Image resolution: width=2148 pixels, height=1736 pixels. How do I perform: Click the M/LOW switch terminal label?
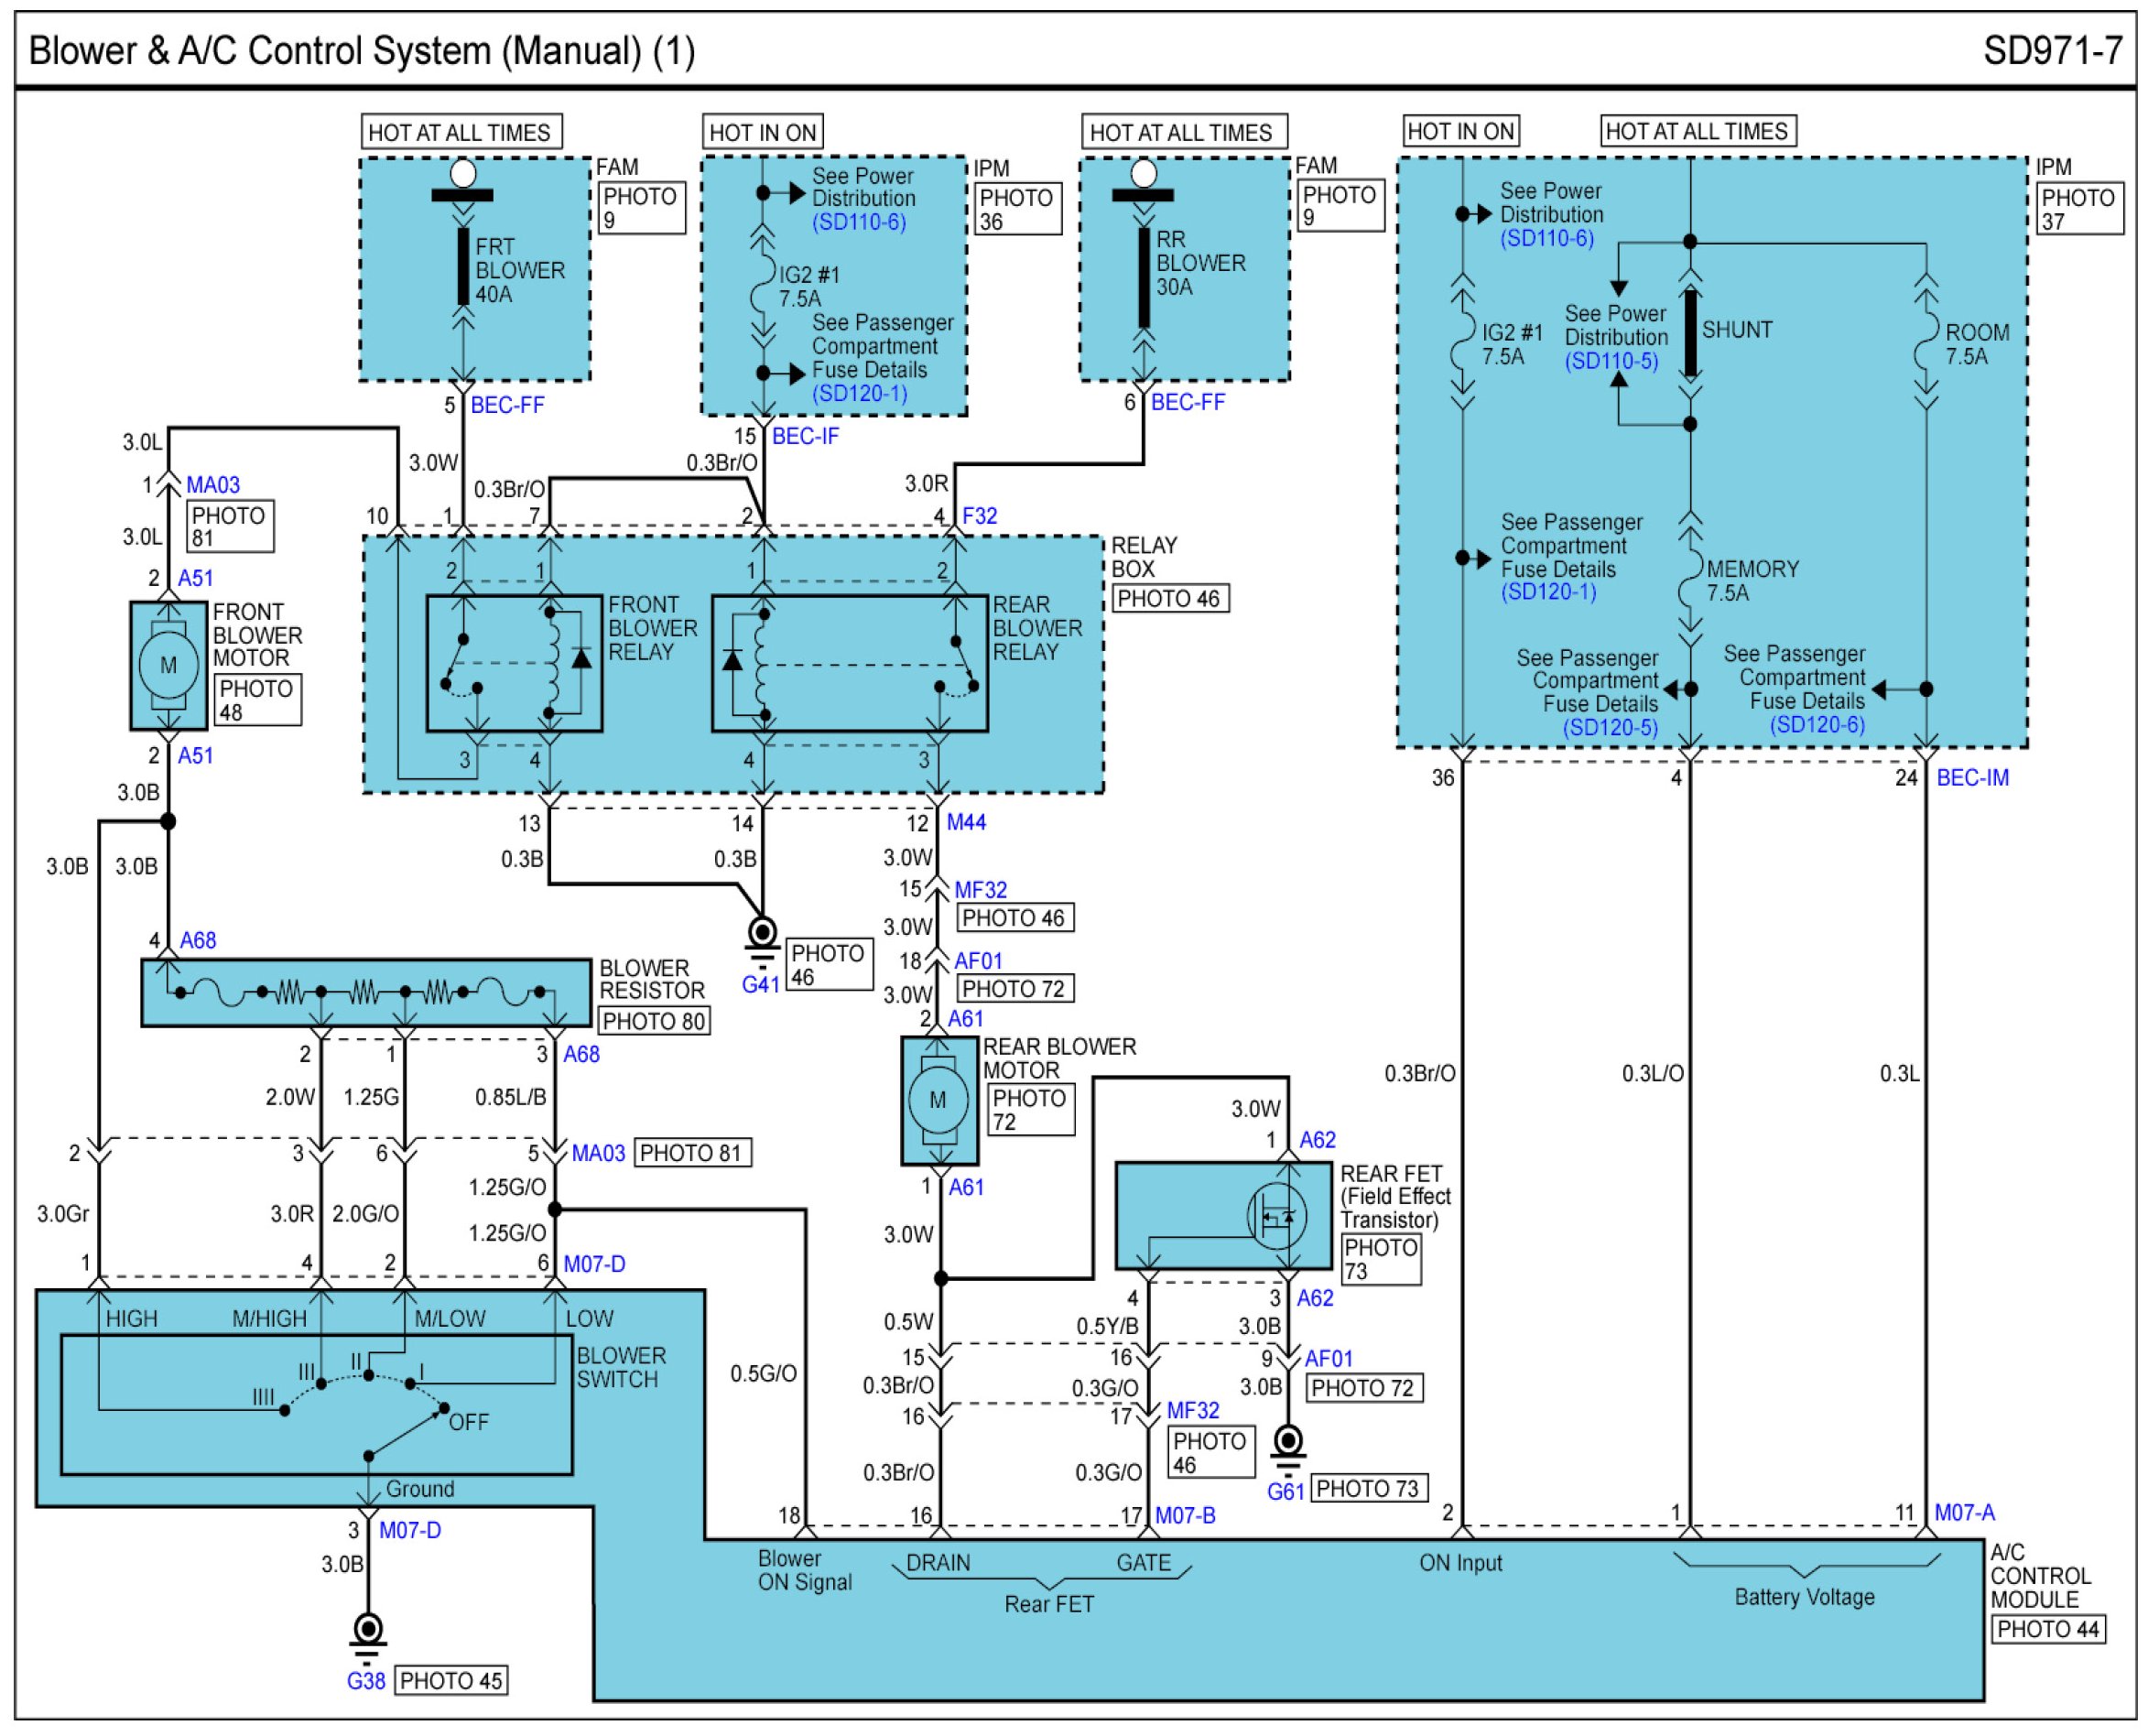[x=450, y=1319]
